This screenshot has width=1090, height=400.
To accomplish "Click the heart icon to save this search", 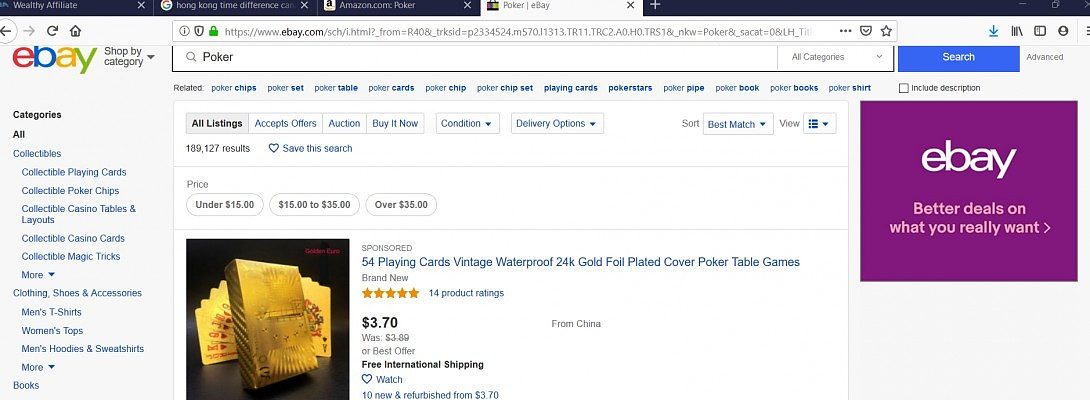I will pos(274,148).
